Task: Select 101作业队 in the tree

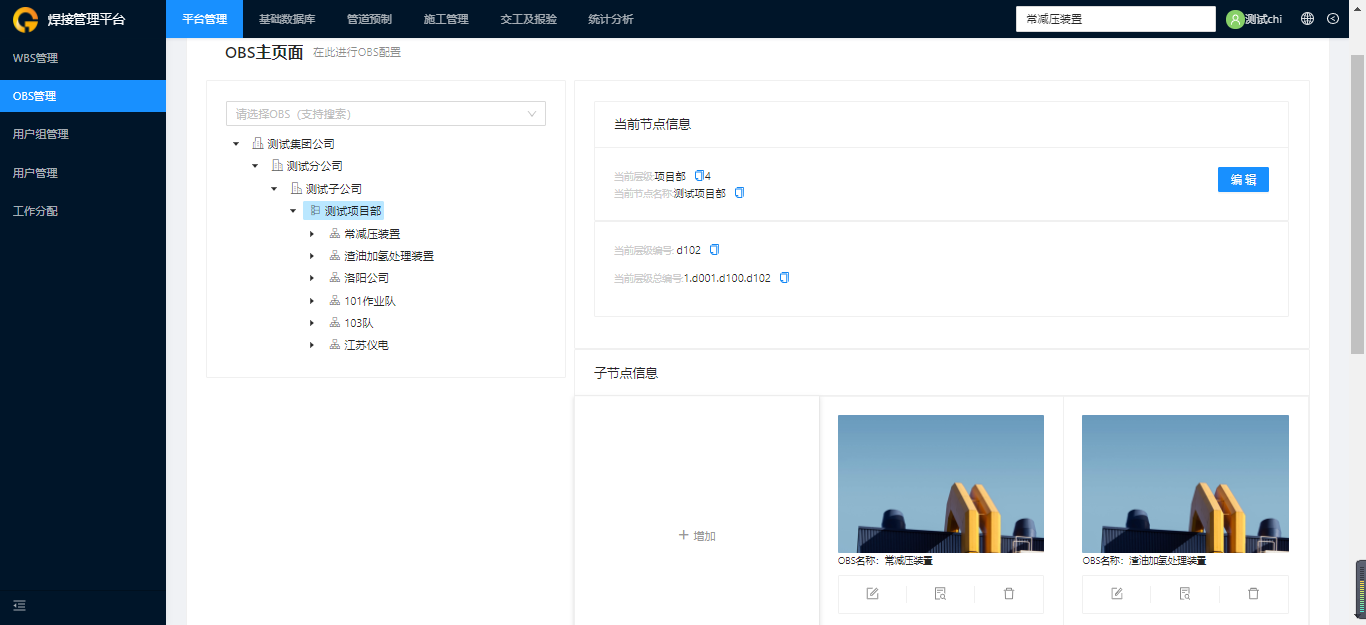Action: click(369, 301)
